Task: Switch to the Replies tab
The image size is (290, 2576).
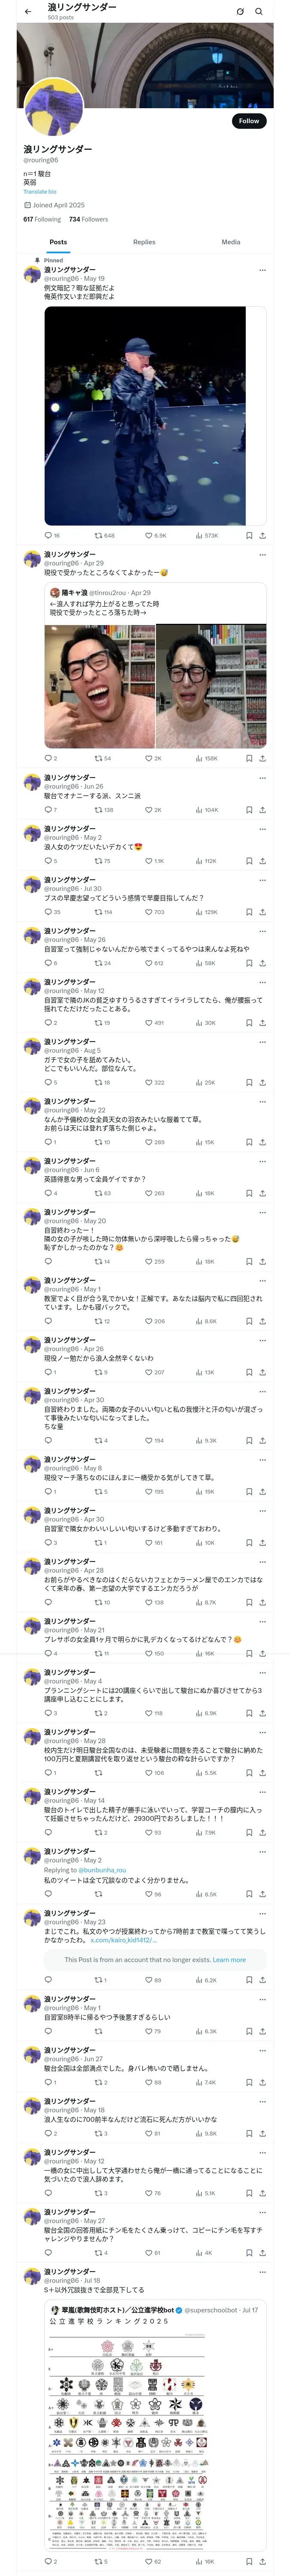Action: [144, 242]
